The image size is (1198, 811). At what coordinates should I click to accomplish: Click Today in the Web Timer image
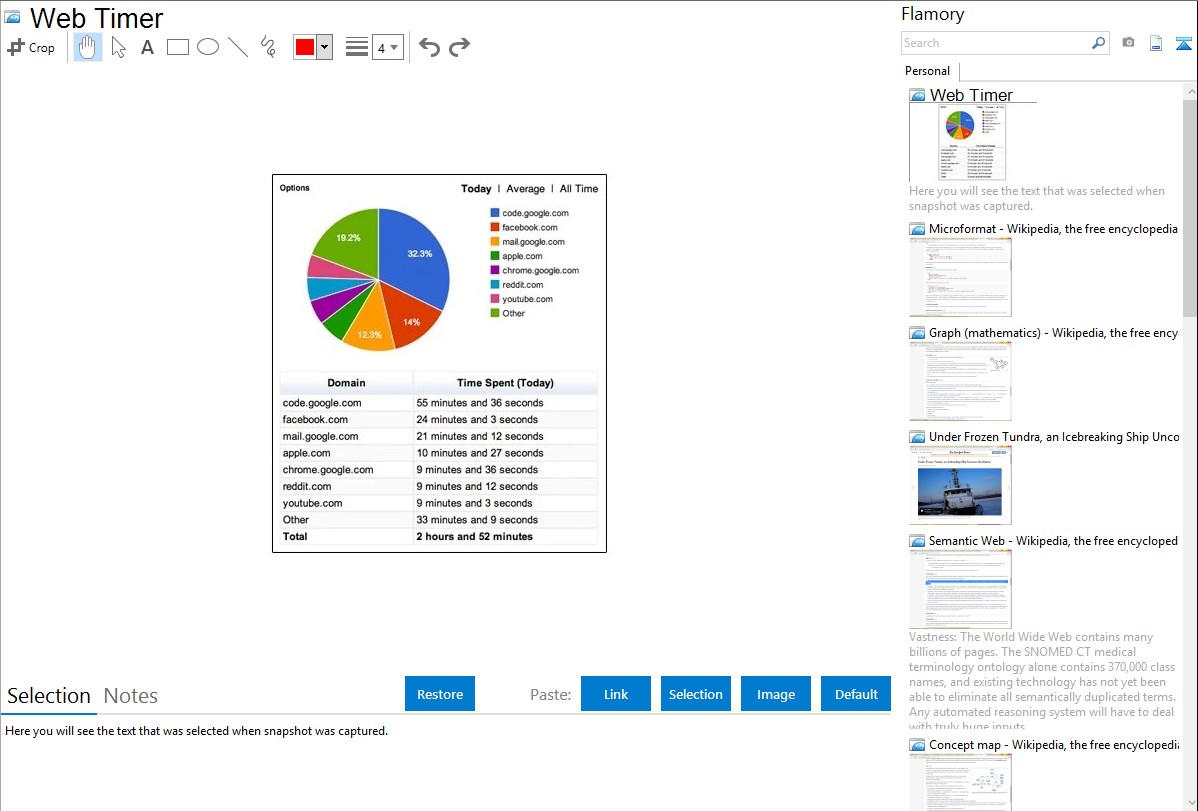click(476, 189)
